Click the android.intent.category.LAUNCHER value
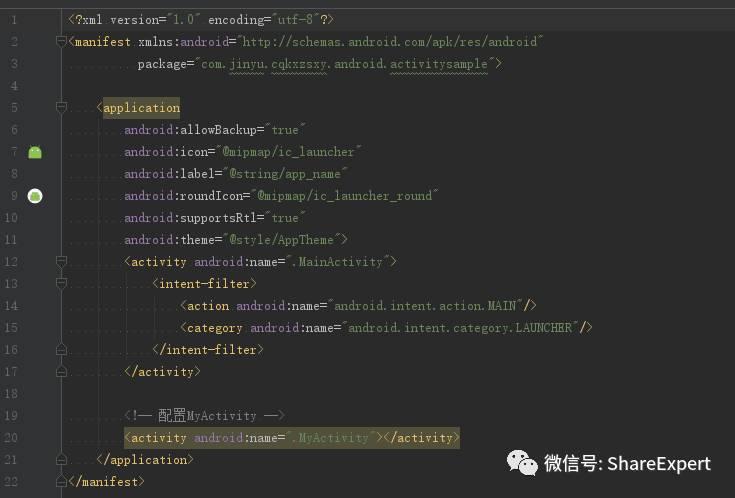735x498 pixels. (460, 328)
